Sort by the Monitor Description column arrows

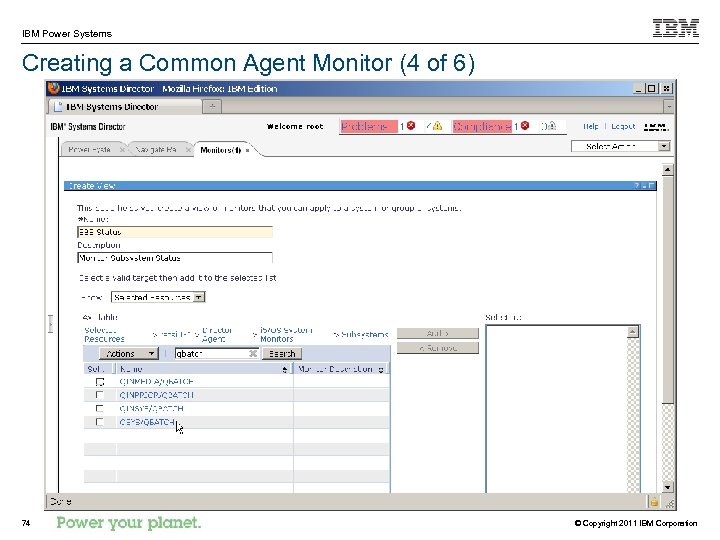coord(381,369)
